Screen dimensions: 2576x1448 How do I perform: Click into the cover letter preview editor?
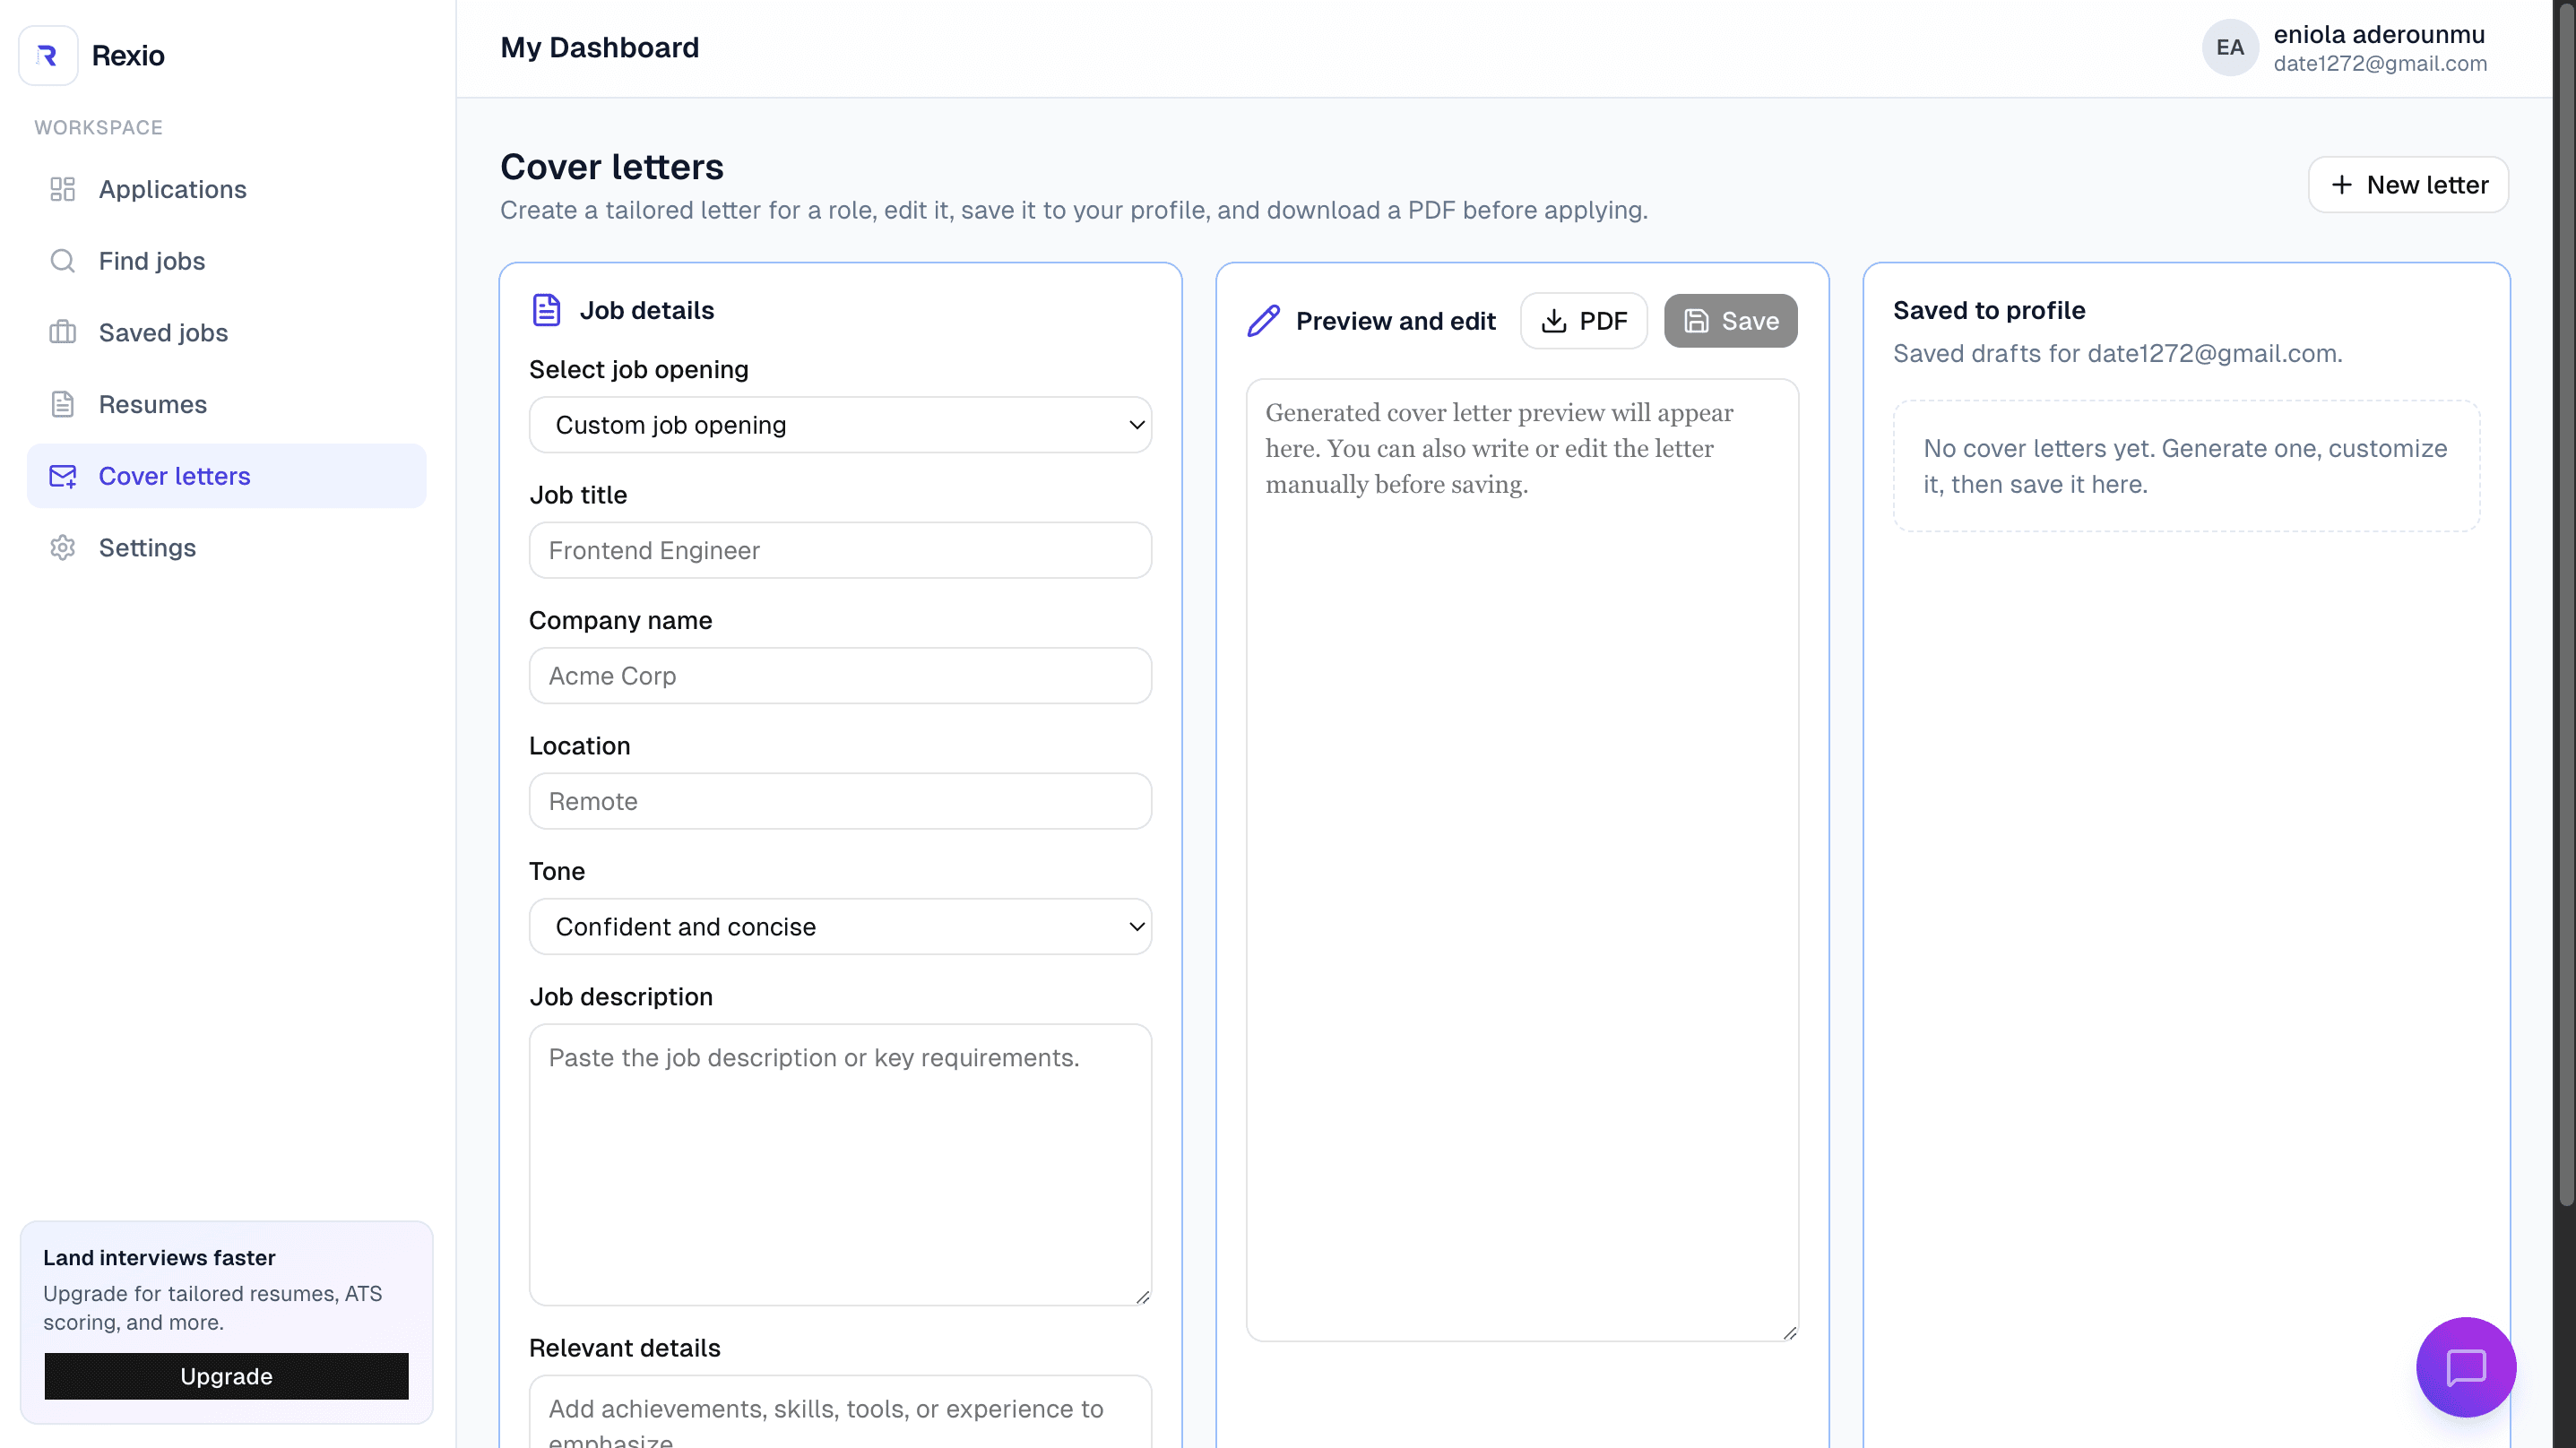coord(1522,860)
